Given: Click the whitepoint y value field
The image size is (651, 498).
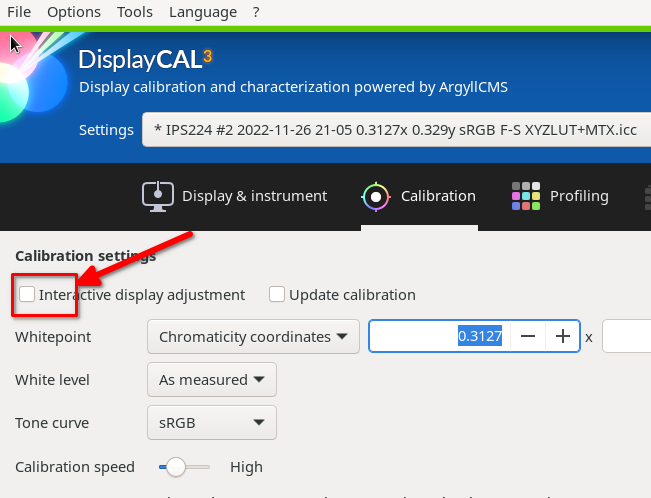Looking at the screenshot, I should point(627,336).
